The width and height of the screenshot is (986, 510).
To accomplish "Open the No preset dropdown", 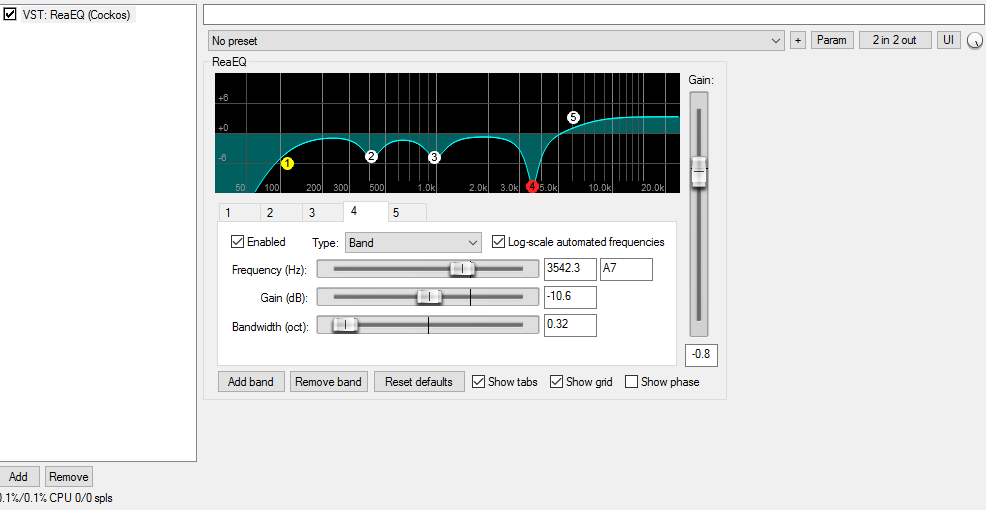I will [x=496, y=41].
